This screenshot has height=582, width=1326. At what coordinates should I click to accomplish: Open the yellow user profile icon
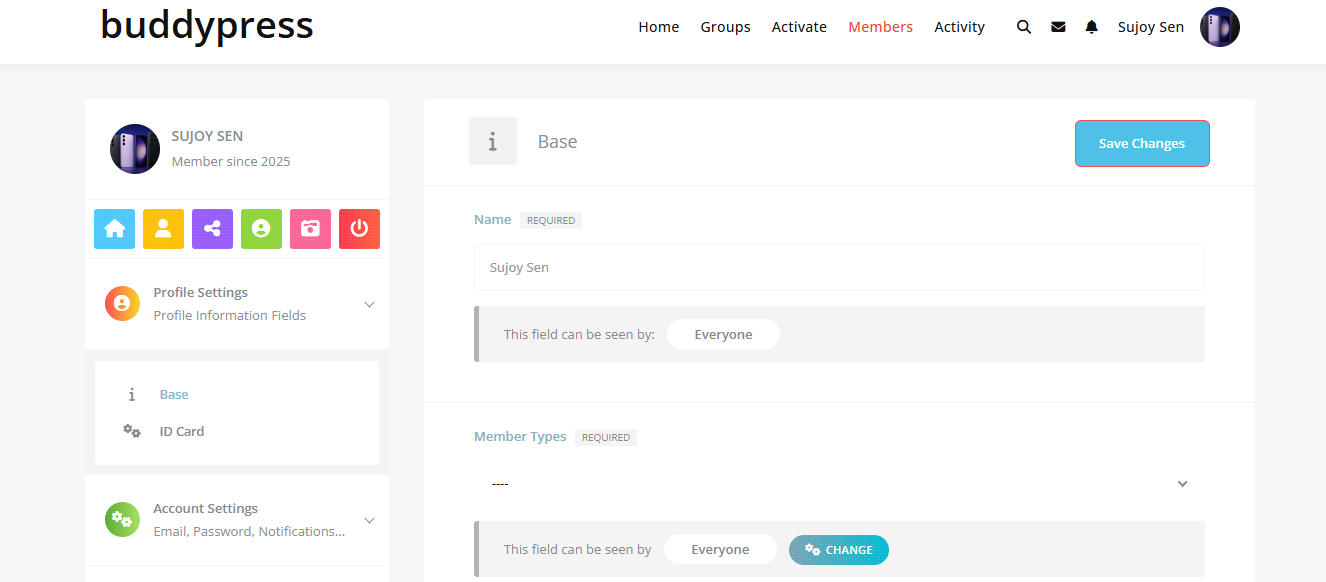coord(163,229)
